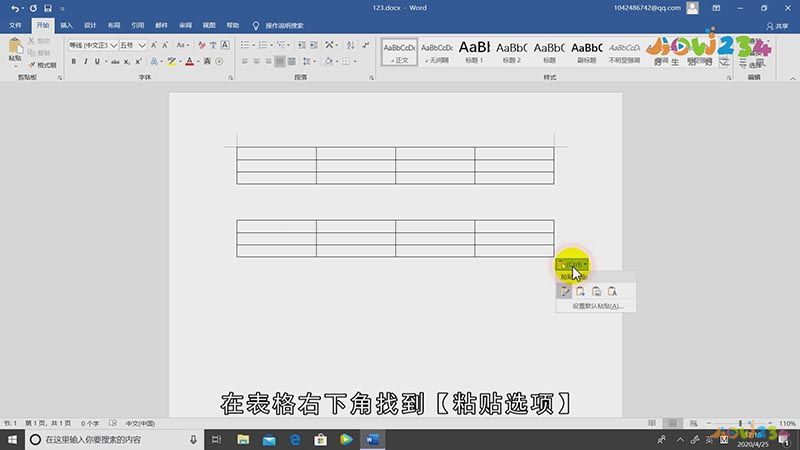Decrease paragraph indent
The height and width of the screenshot is (450, 800).
pyautogui.click(x=302, y=45)
